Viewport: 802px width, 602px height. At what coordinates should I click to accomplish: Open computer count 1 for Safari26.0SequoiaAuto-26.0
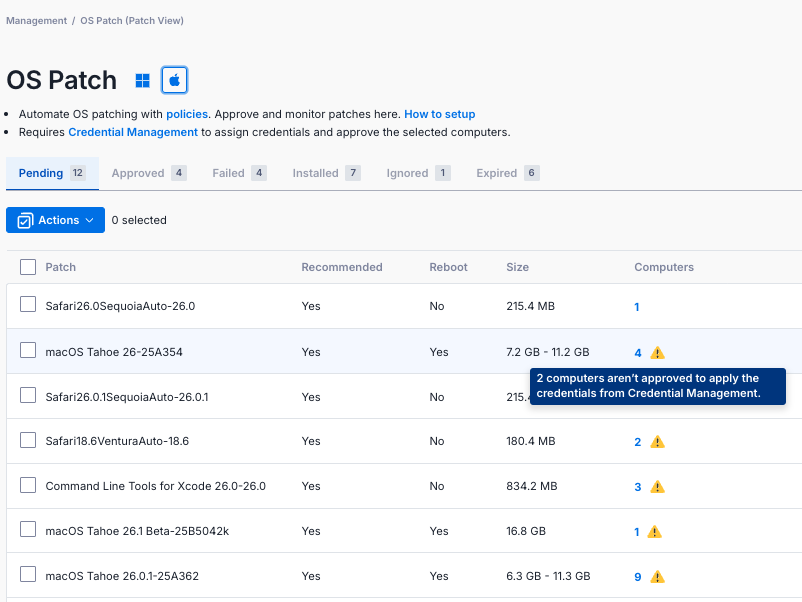[637, 307]
